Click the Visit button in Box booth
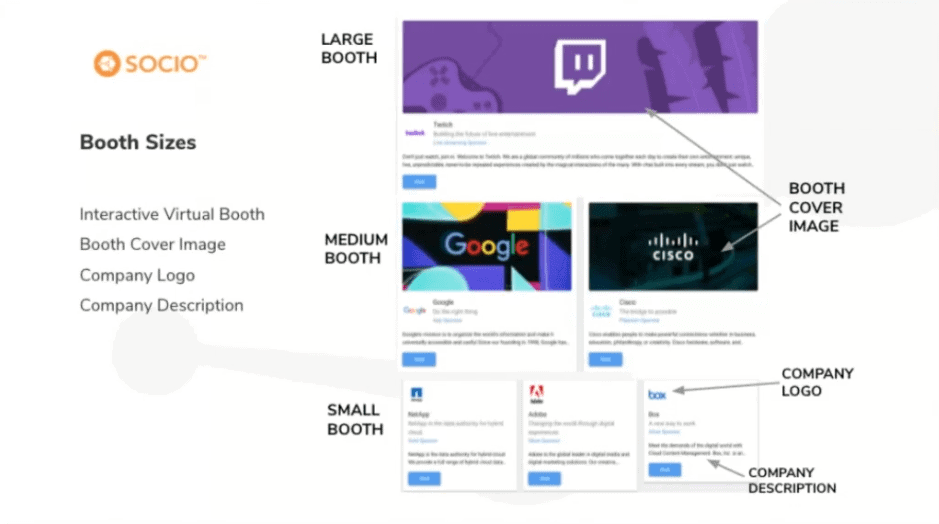939x524 pixels. pyautogui.click(x=665, y=470)
